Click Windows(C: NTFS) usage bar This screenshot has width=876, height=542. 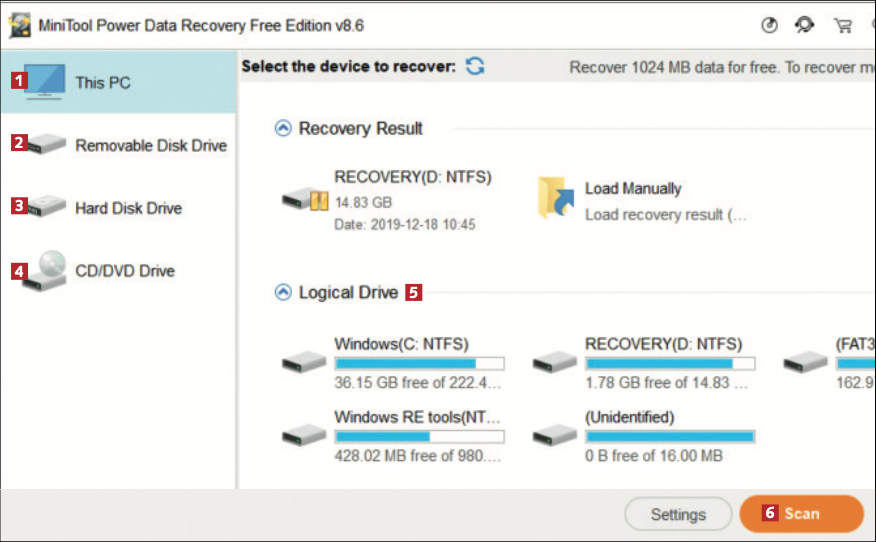point(419,364)
